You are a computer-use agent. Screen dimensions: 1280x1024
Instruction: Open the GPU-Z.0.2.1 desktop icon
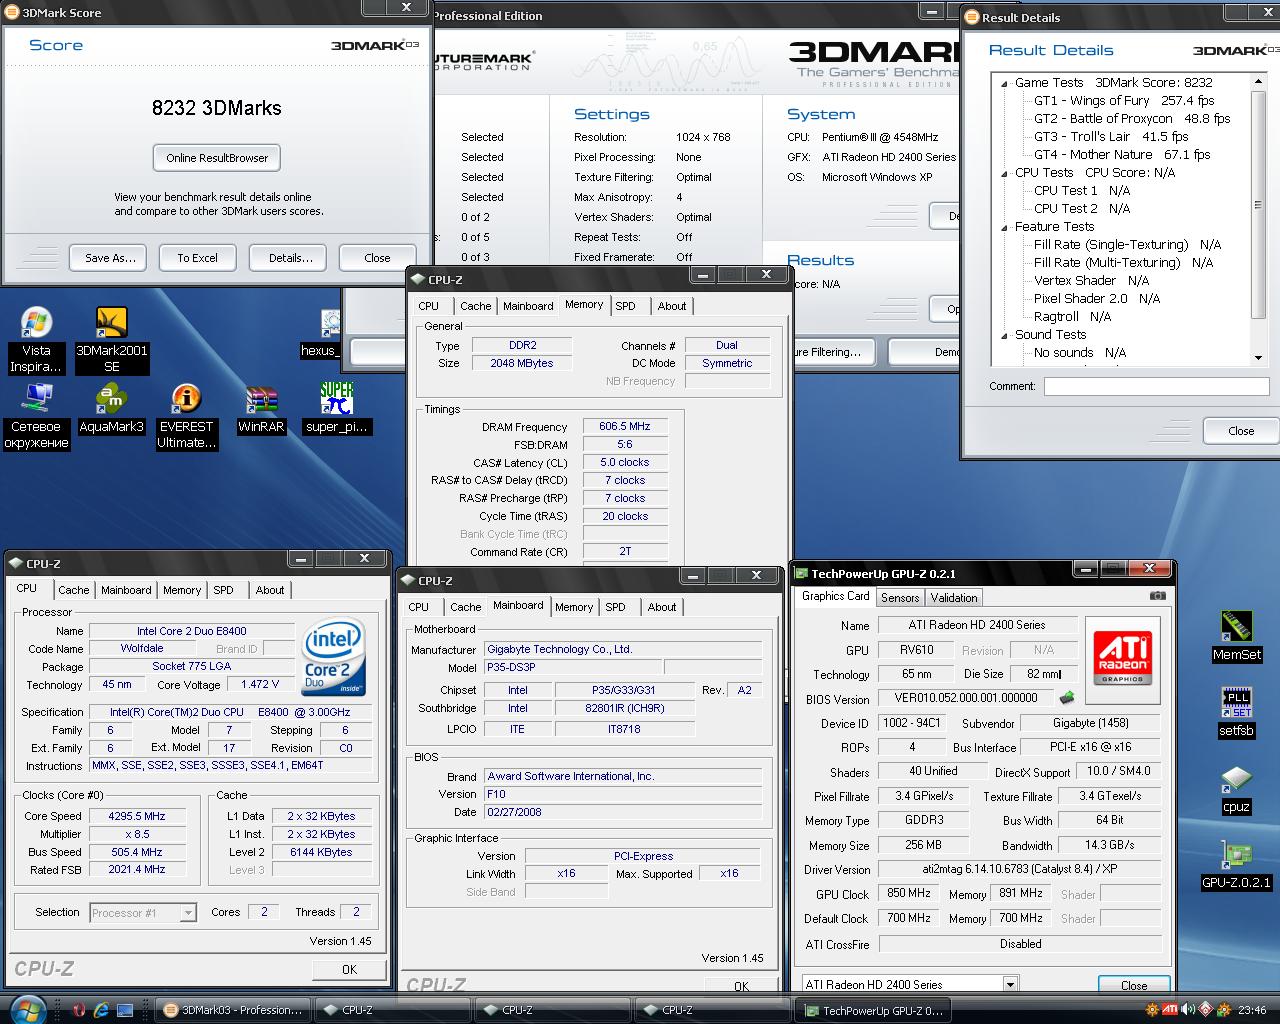[x=1236, y=866]
